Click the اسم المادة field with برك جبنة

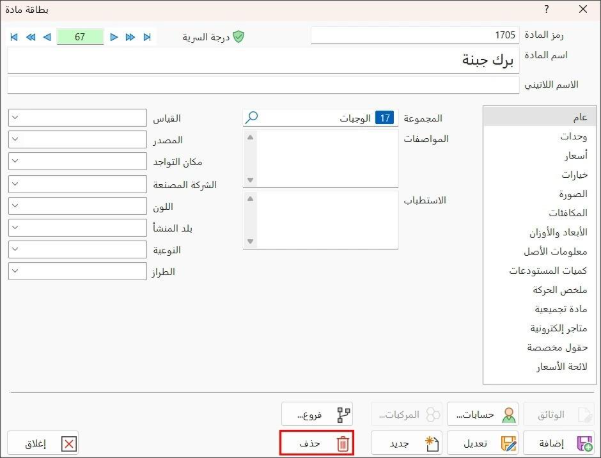(263, 61)
